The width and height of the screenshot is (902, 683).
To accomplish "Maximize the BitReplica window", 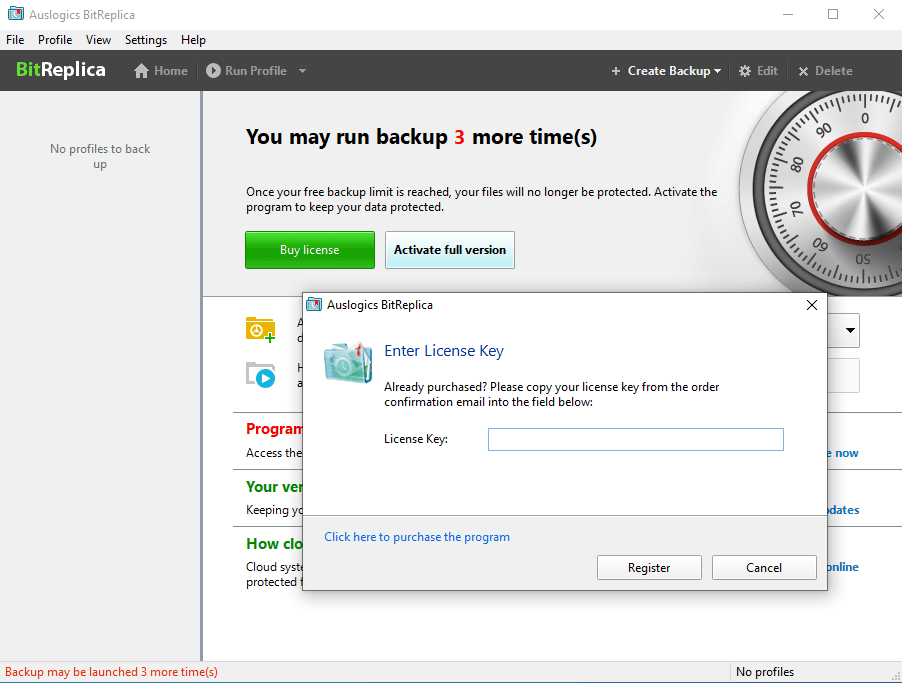I will 833,14.
